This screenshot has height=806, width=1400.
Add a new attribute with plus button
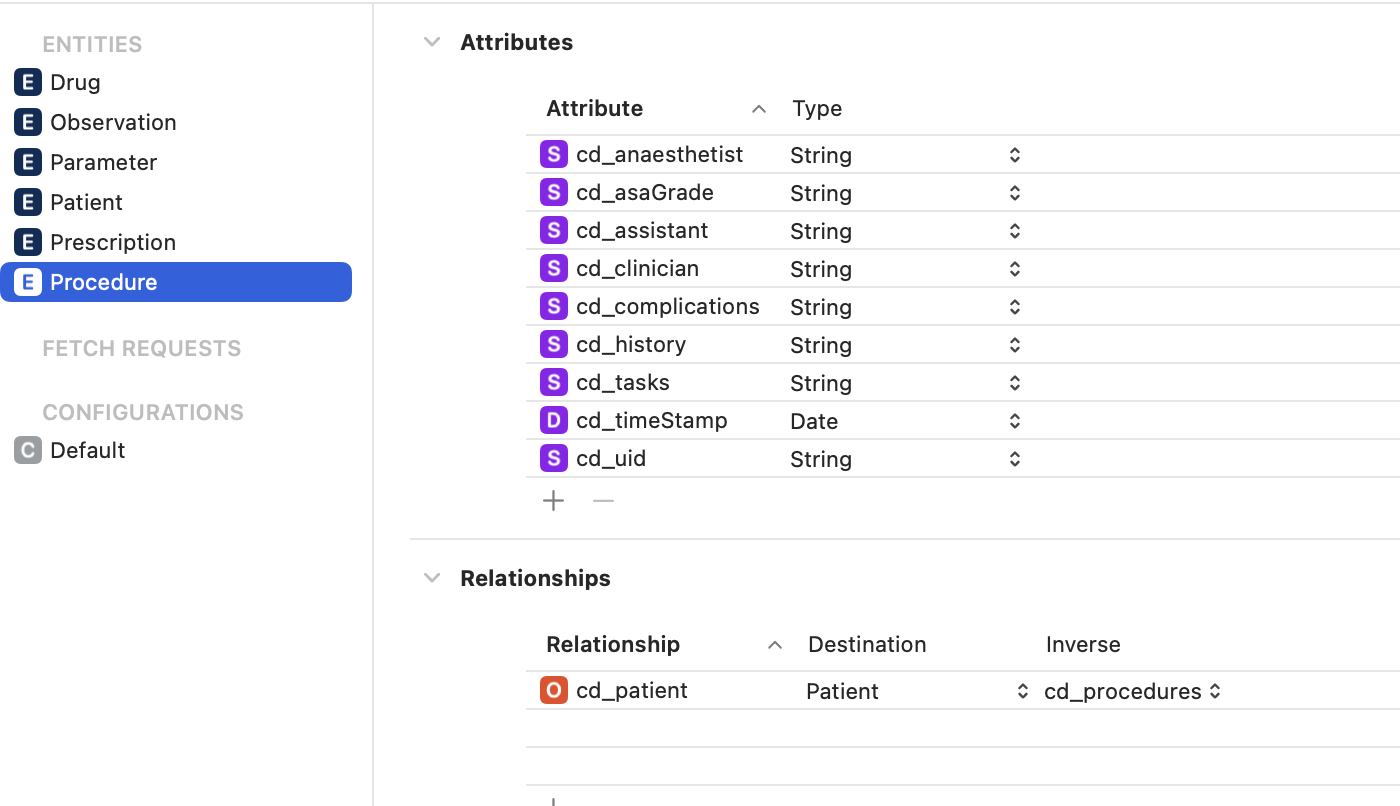(x=554, y=501)
